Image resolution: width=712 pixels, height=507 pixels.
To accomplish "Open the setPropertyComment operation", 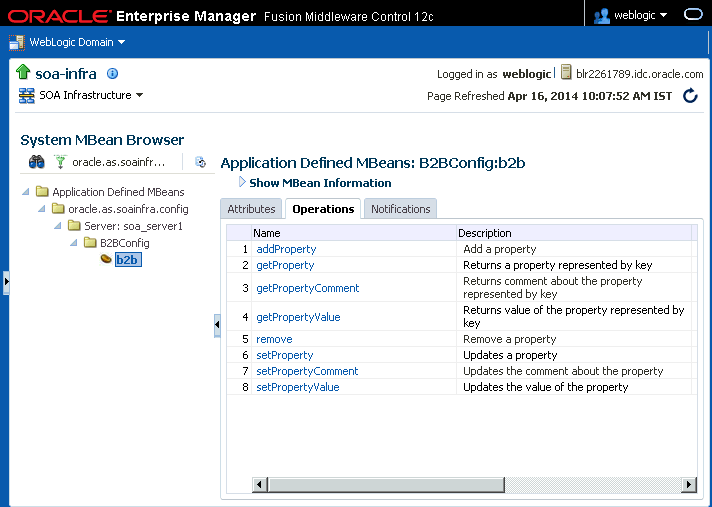I will 307,371.
